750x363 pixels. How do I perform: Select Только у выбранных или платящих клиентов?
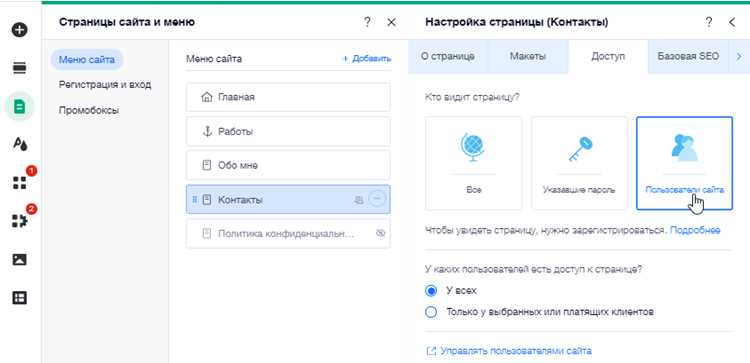(x=431, y=312)
